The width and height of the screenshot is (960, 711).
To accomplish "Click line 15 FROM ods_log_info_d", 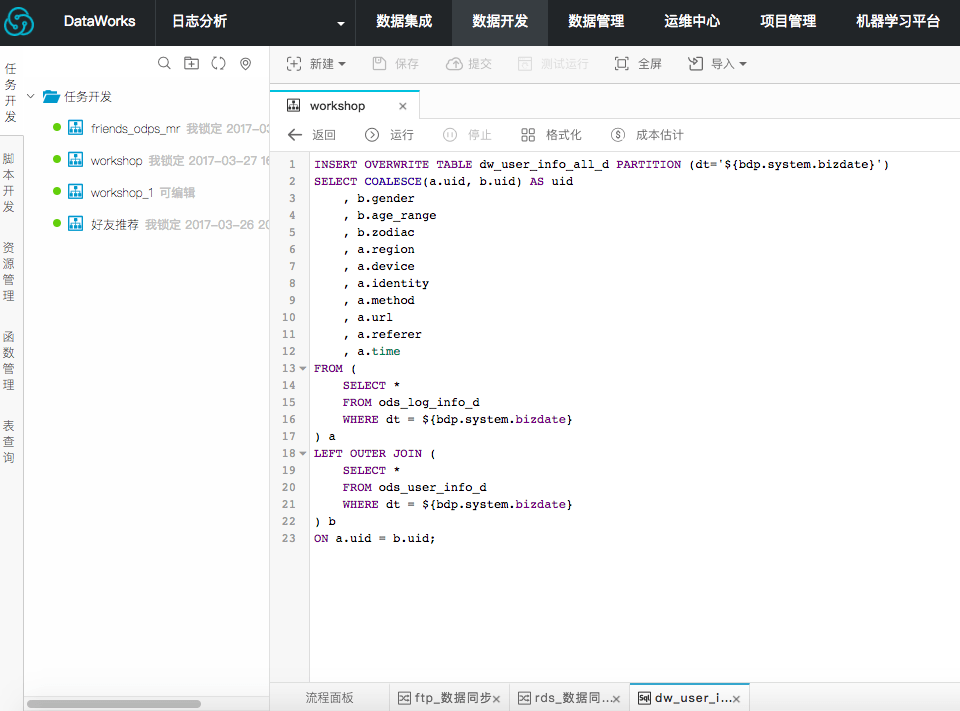I will [411, 402].
